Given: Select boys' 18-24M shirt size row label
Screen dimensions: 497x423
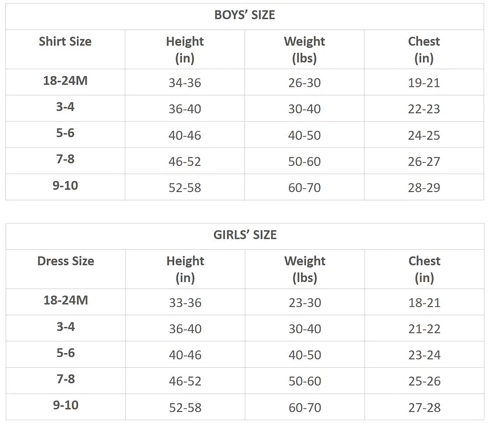Looking at the screenshot, I should pyautogui.click(x=65, y=81).
